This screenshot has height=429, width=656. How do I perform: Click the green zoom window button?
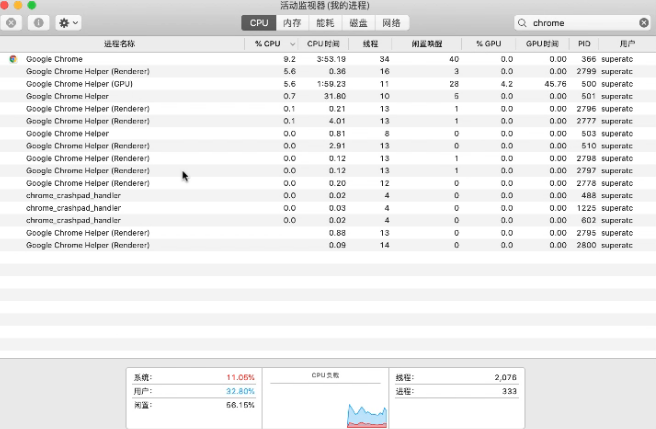(32, 5)
